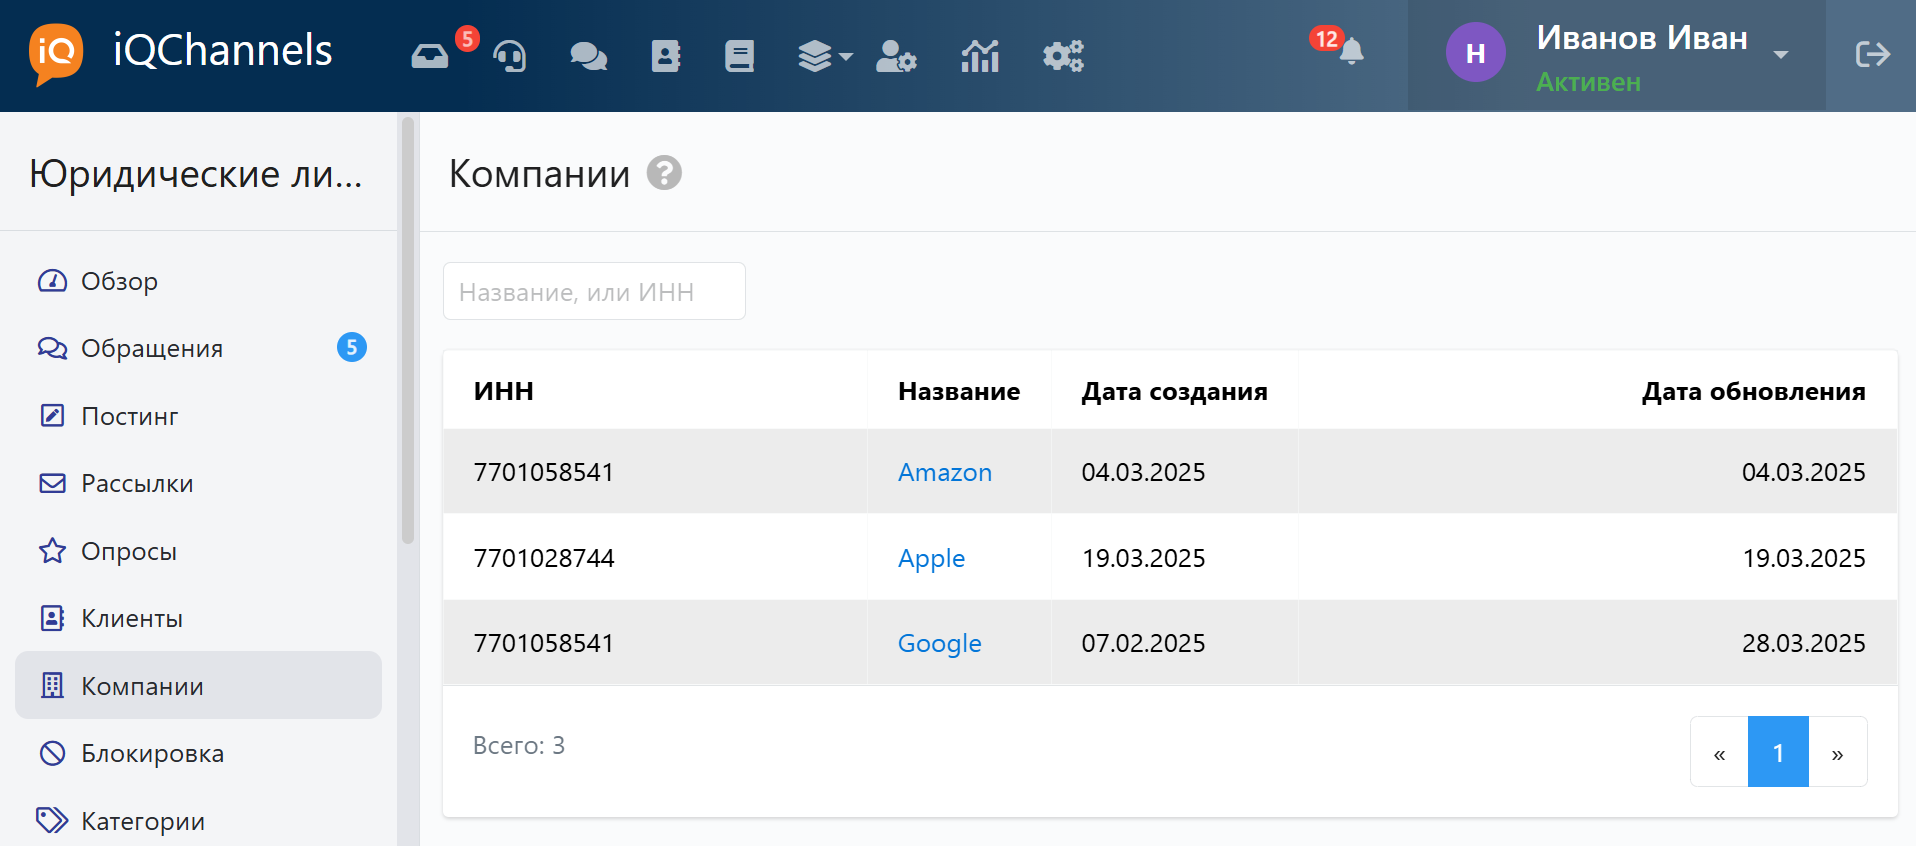Click the help question mark next to Компании
This screenshot has height=846, width=1916.
pyautogui.click(x=664, y=173)
